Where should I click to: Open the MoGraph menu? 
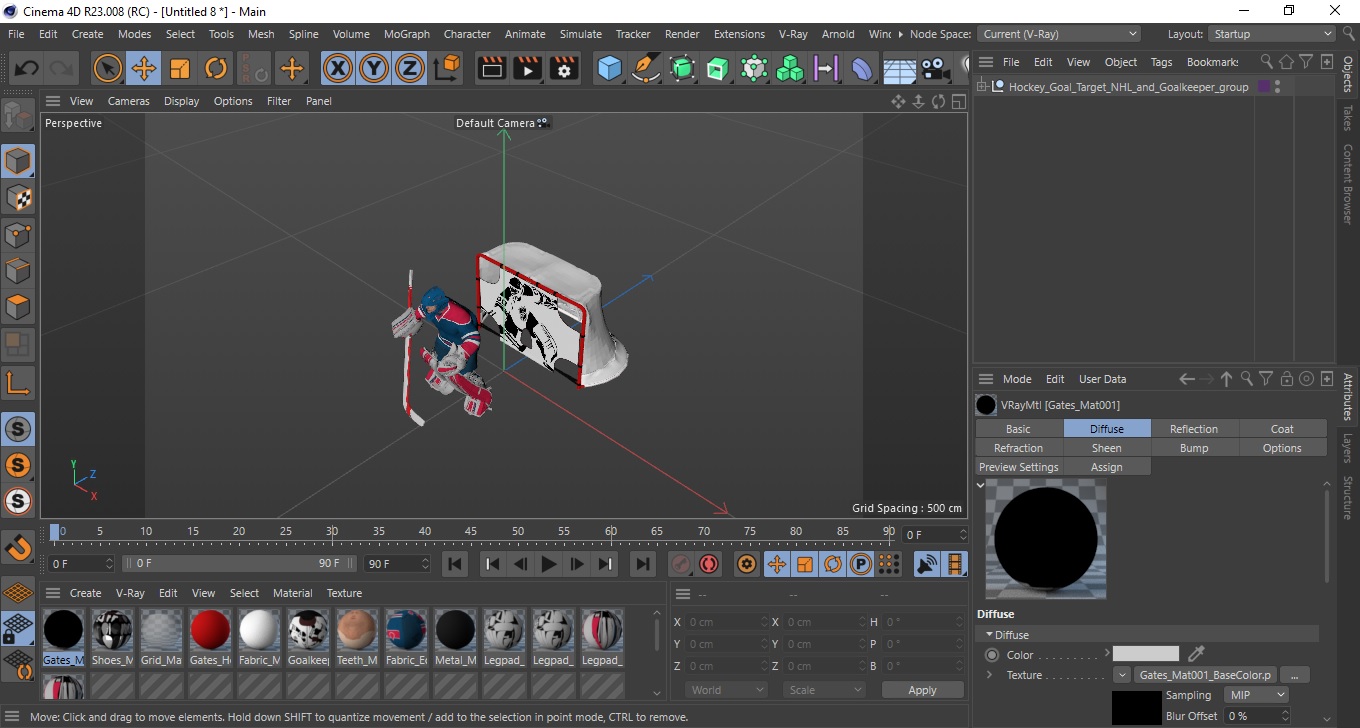[x=406, y=34]
